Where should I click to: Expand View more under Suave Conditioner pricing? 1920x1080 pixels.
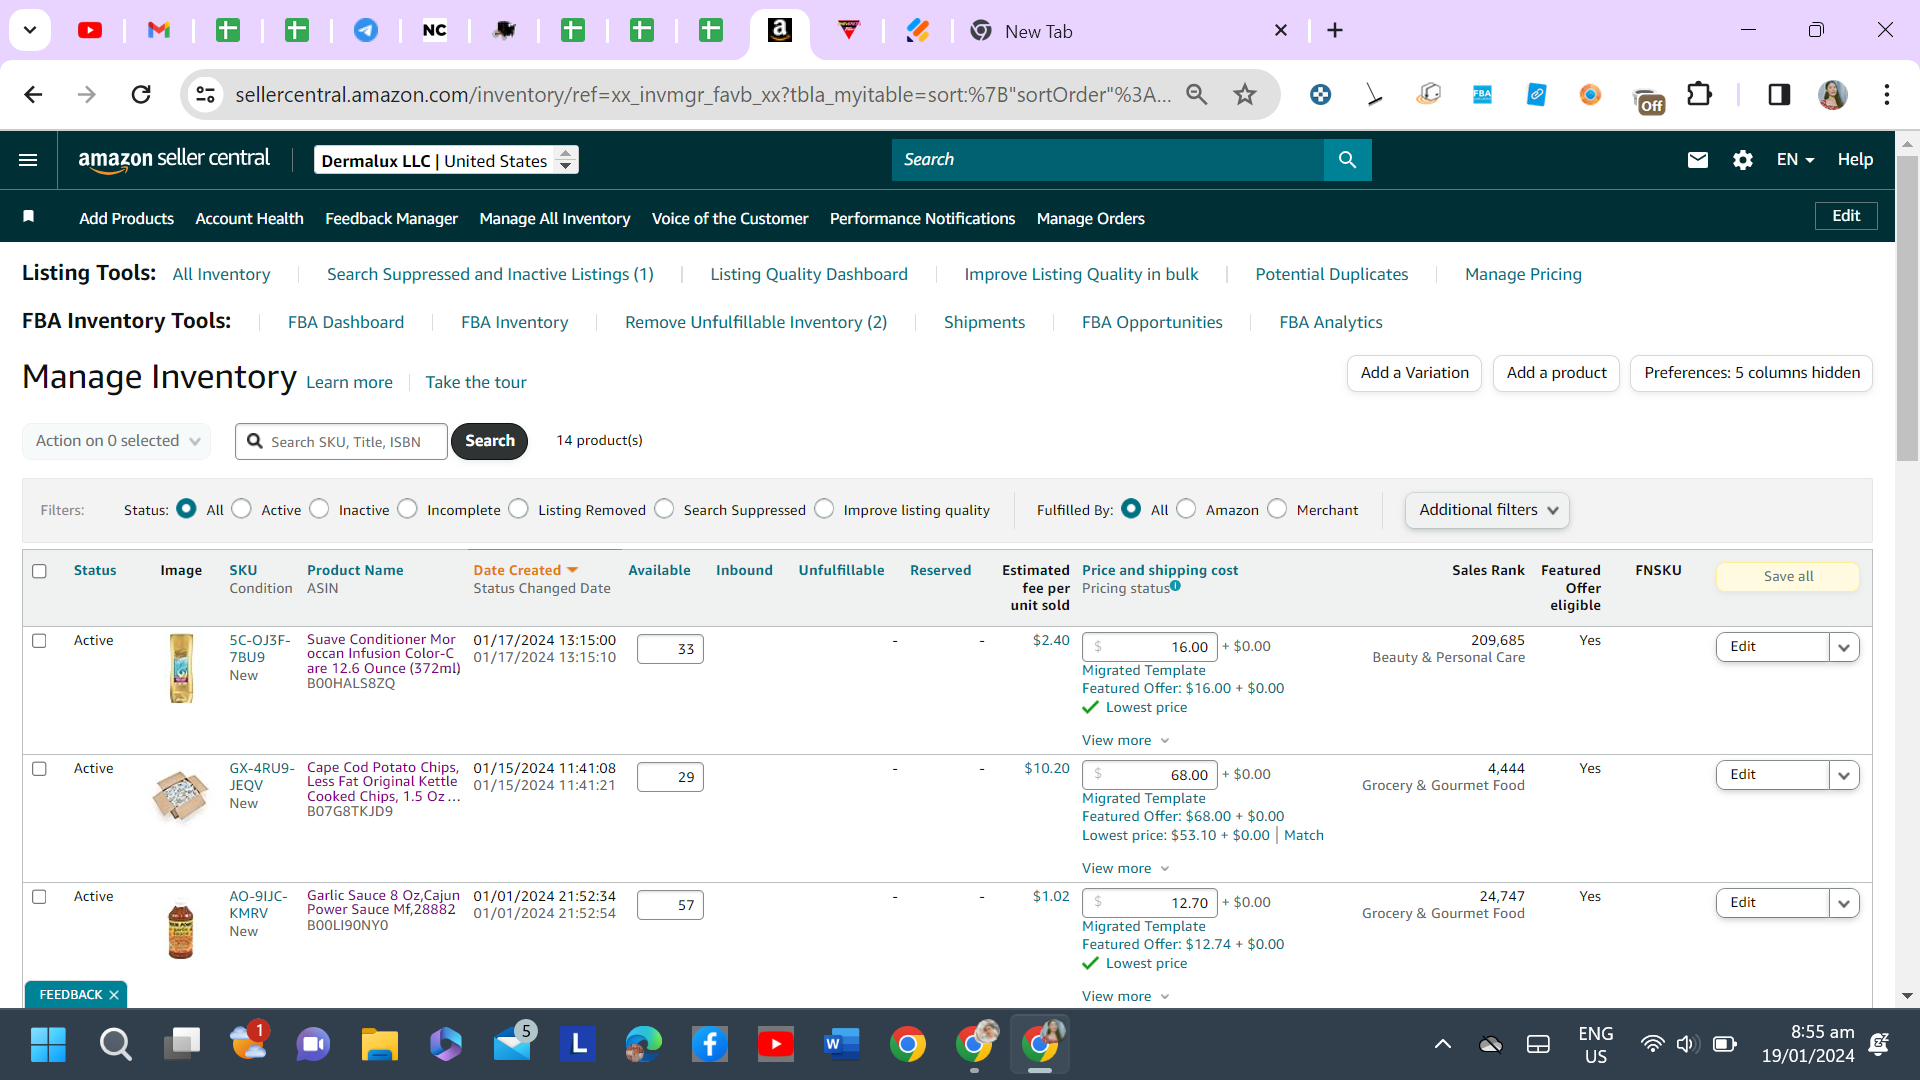pyautogui.click(x=1125, y=740)
